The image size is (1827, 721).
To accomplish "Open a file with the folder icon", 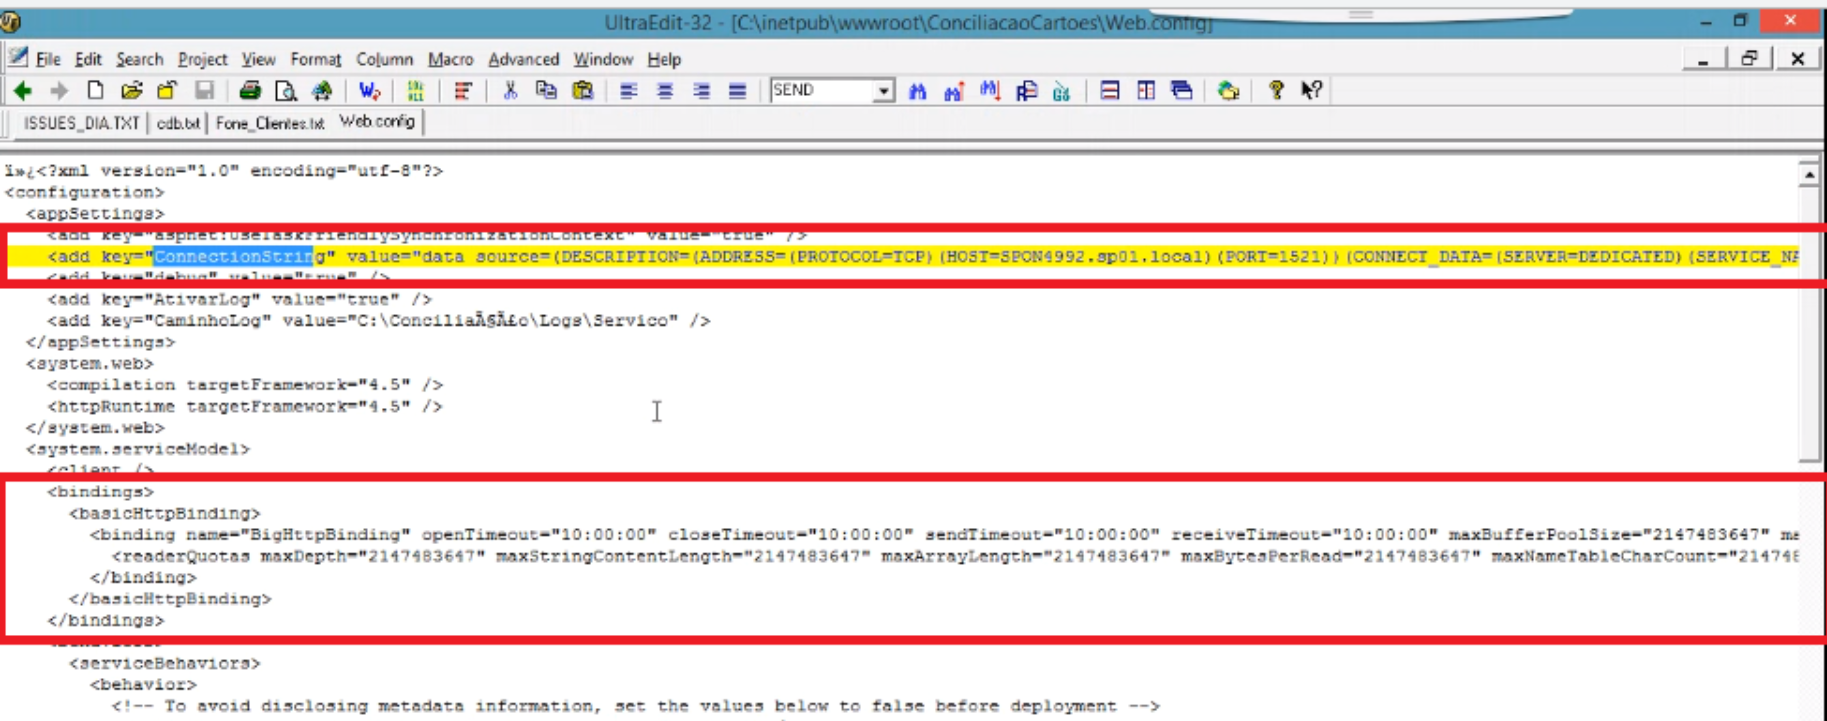I will point(131,91).
